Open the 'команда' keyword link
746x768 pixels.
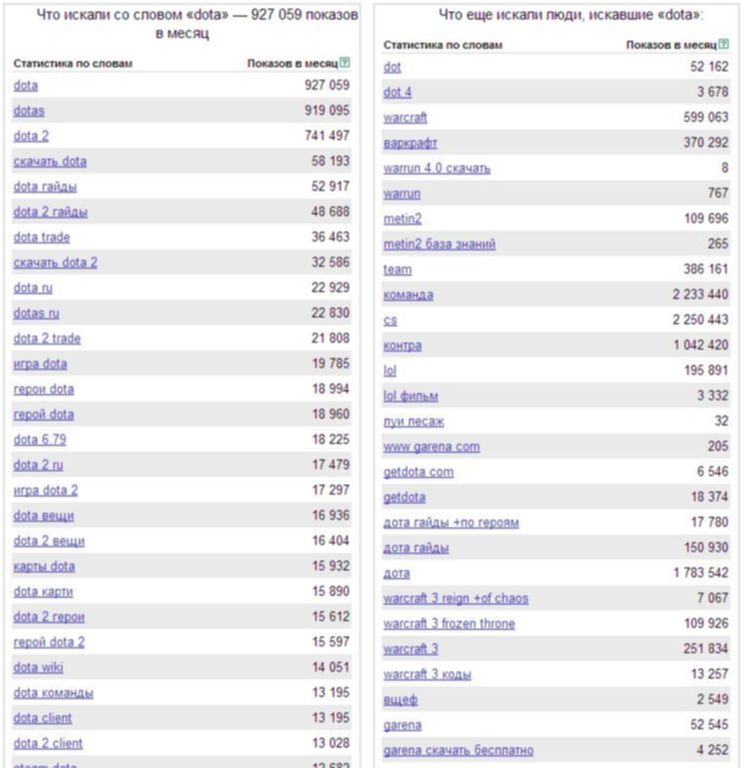408,295
